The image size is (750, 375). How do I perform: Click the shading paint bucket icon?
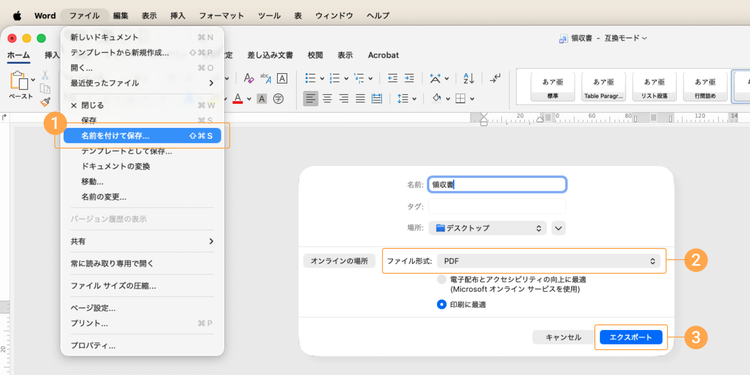coord(436,99)
